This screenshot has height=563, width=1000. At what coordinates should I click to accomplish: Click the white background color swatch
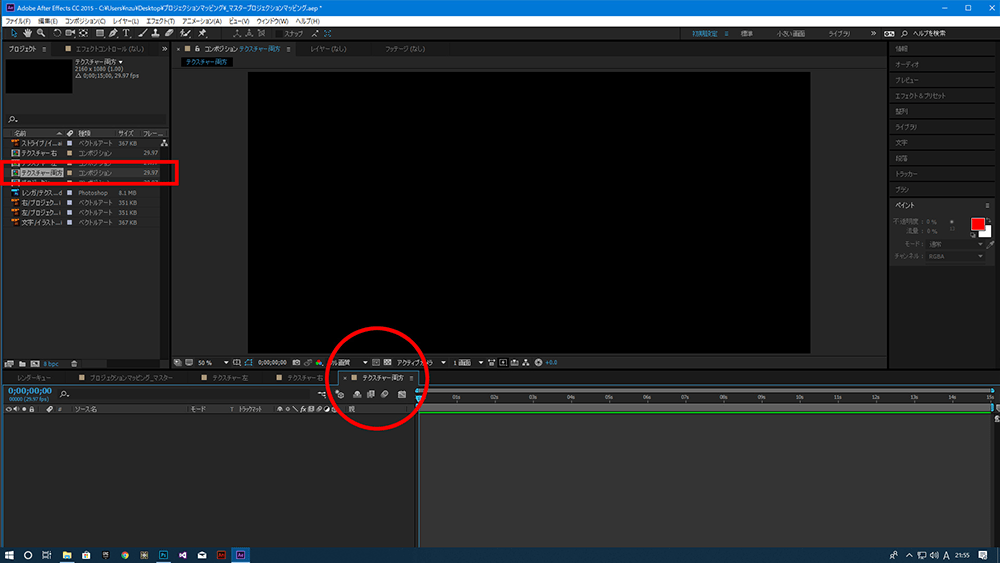point(987,233)
